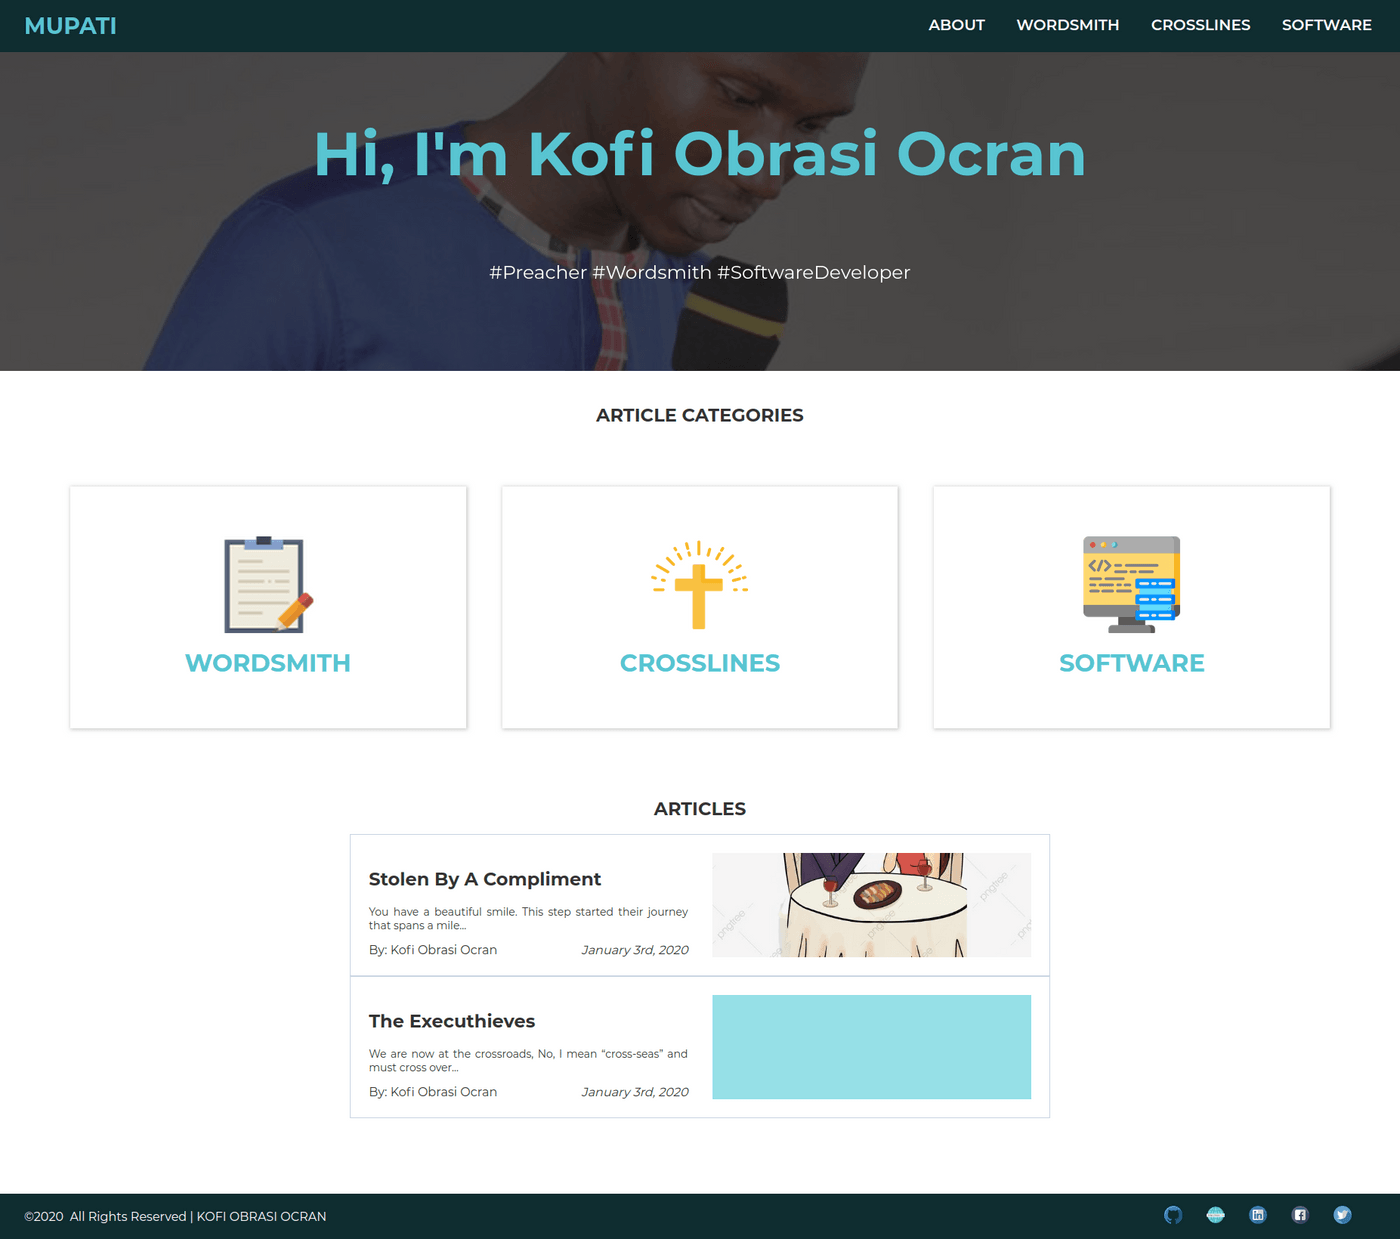The height and width of the screenshot is (1239, 1400).
Task: Open the LinkedIn icon in the footer
Action: [x=1257, y=1214]
